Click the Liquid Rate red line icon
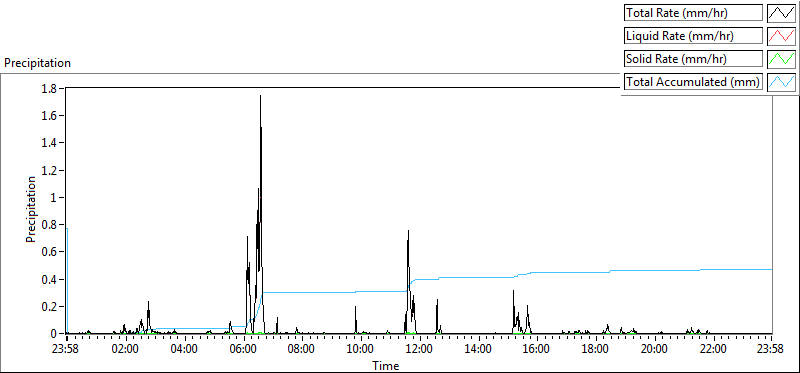The height and width of the screenshot is (373, 800). (x=782, y=36)
